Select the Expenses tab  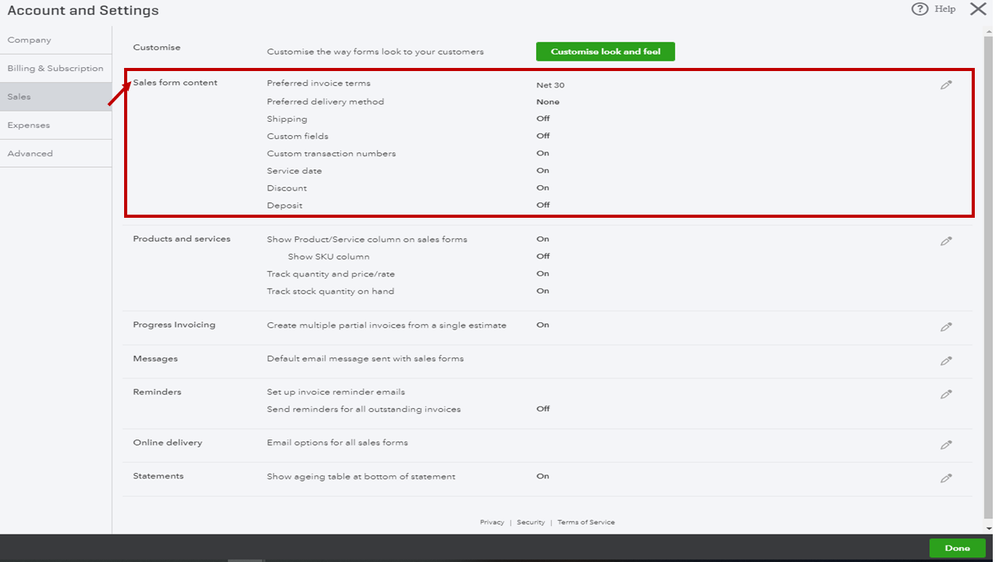click(28, 125)
